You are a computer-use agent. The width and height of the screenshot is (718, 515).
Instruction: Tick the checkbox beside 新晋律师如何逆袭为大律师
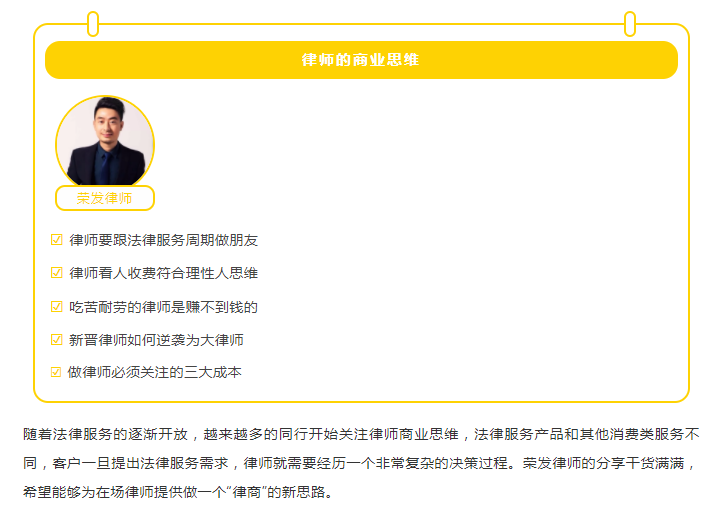pyautogui.click(x=56, y=340)
